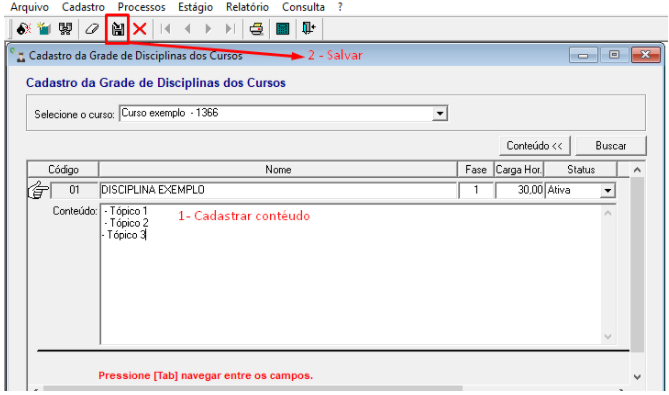The height and width of the screenshot is (395, 669).
Task: Go to previous record arrow in toolbar
Action: pyautogui.click(x=187, y=29)
